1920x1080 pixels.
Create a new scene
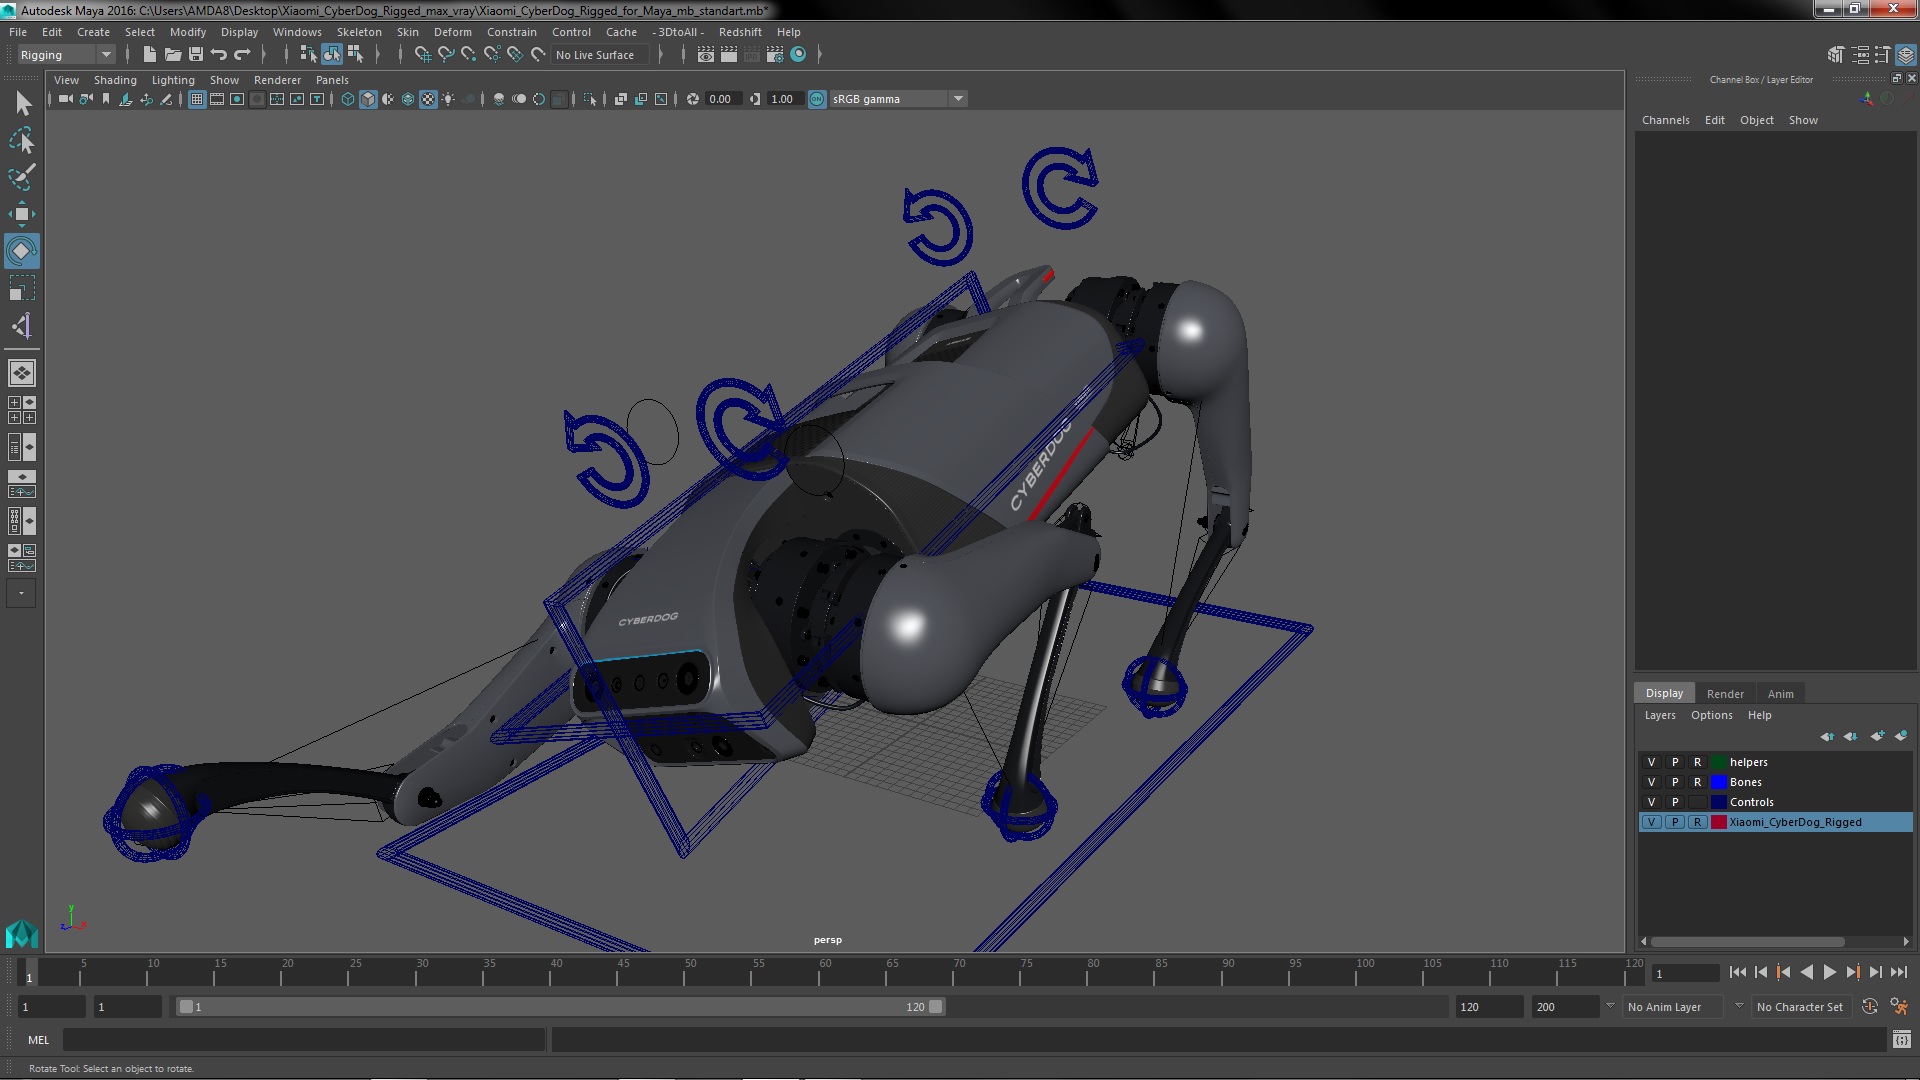tap(150, 55)
